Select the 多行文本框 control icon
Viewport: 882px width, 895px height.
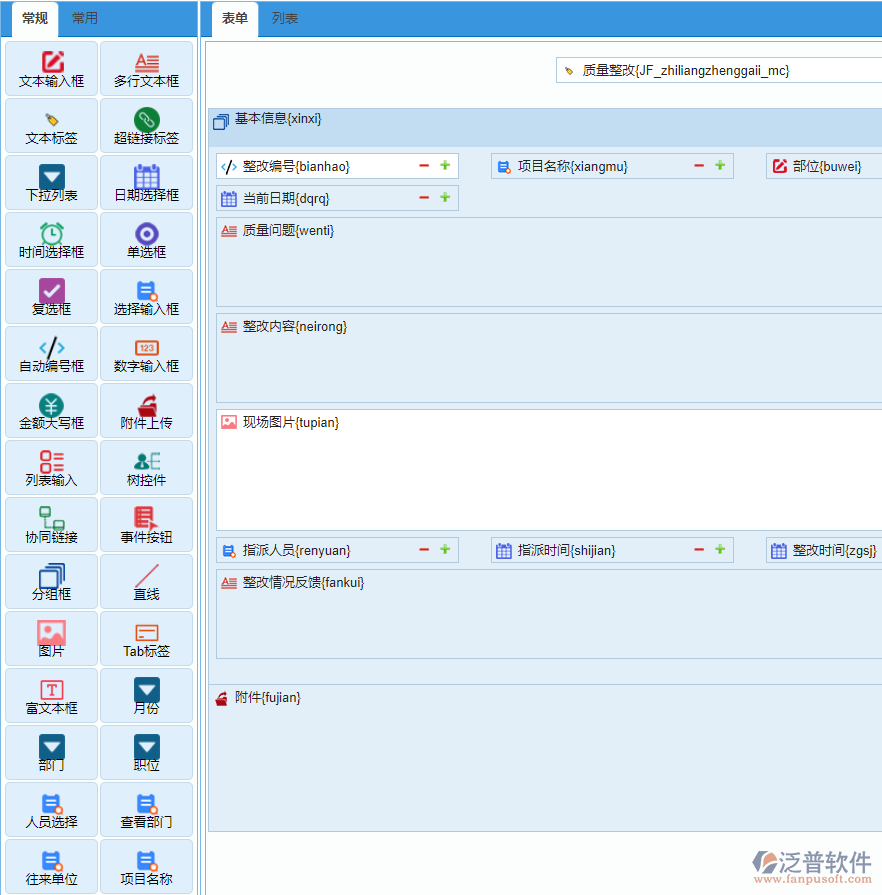(x=146, y=68)
